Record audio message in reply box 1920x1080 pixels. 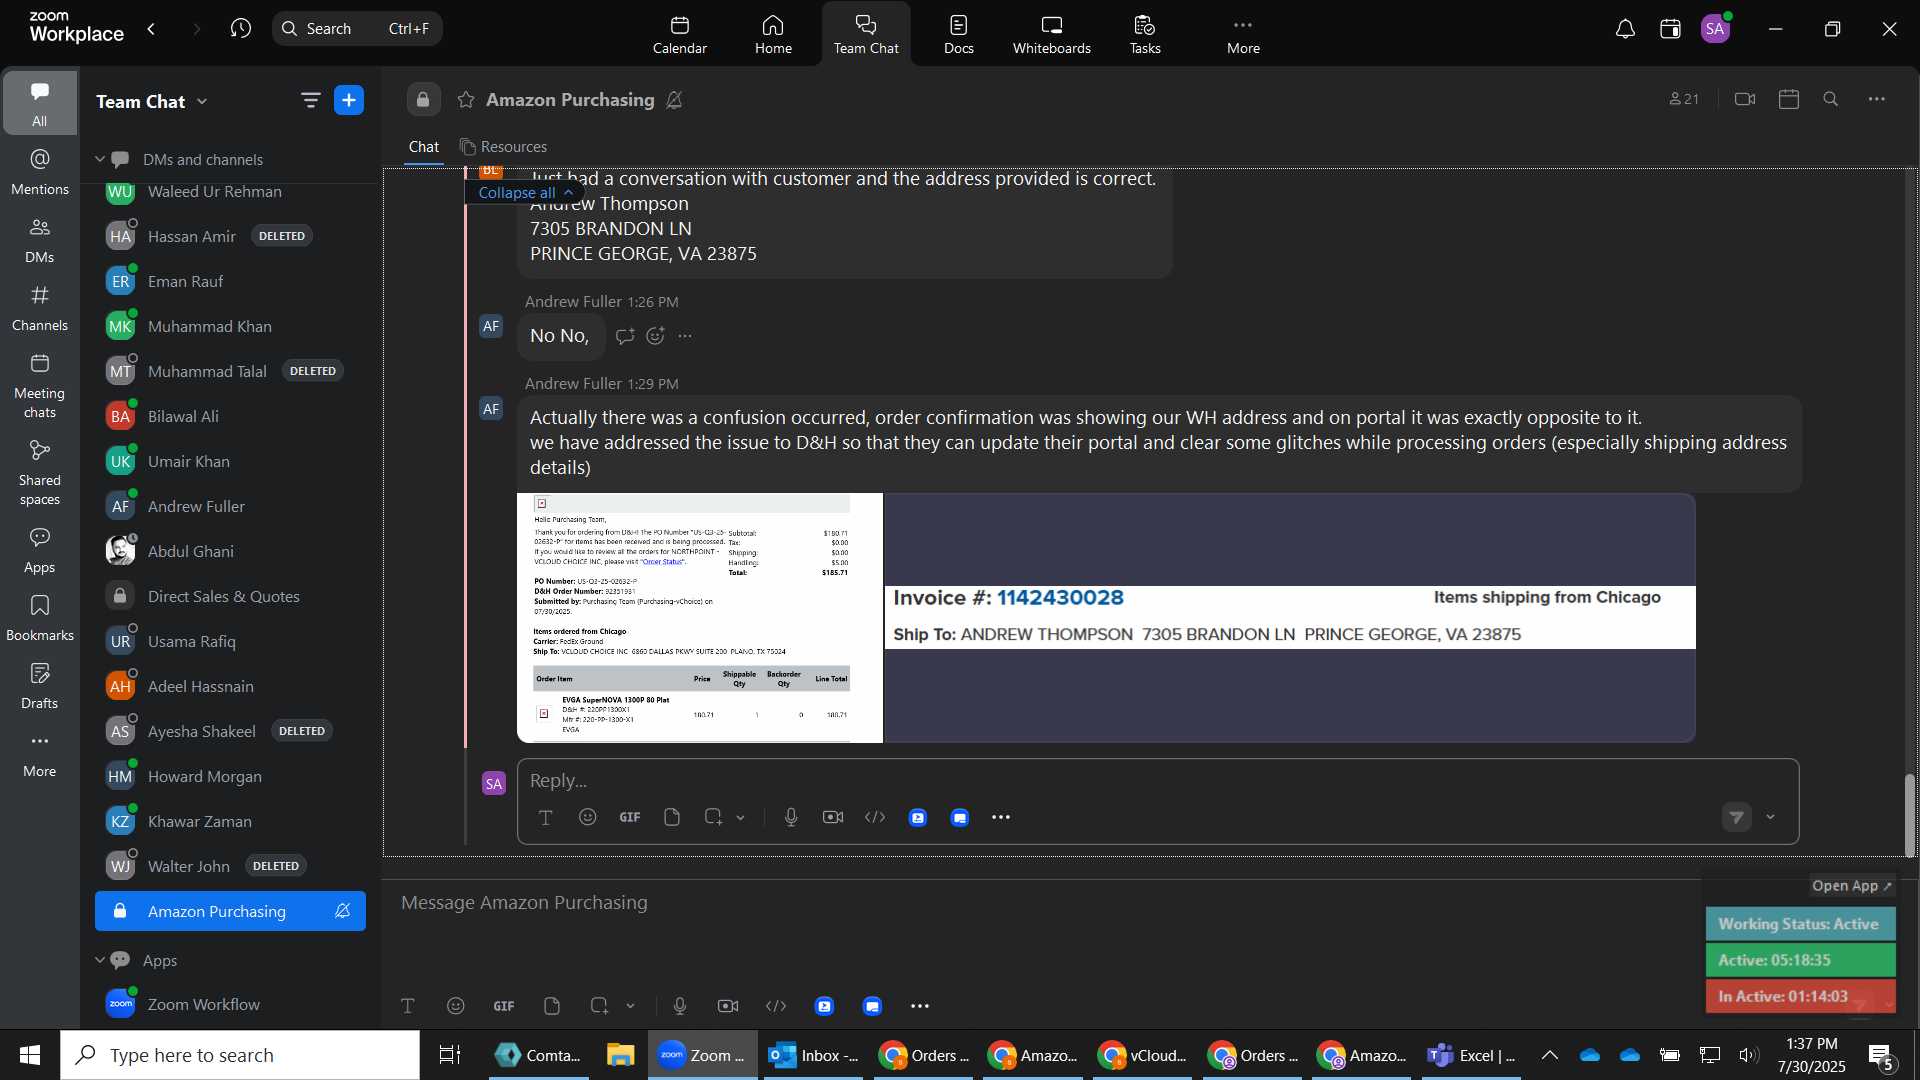click(791, 818)
